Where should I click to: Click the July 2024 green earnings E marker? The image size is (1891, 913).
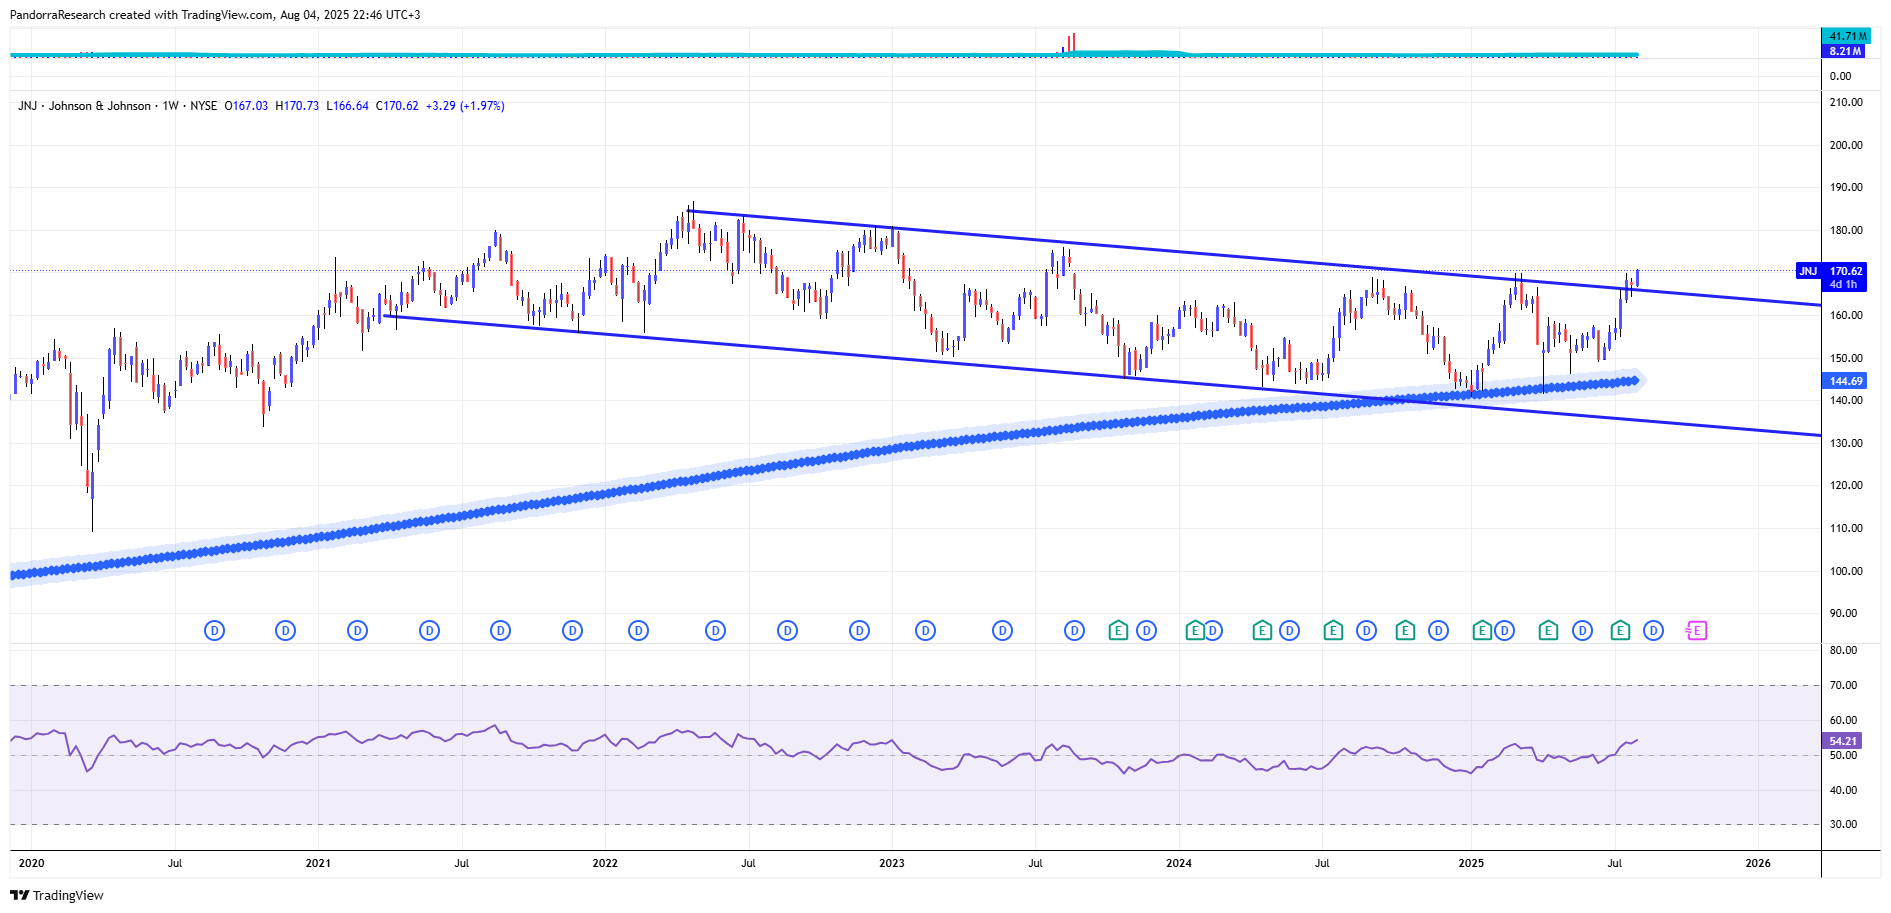click(1333, 631)
